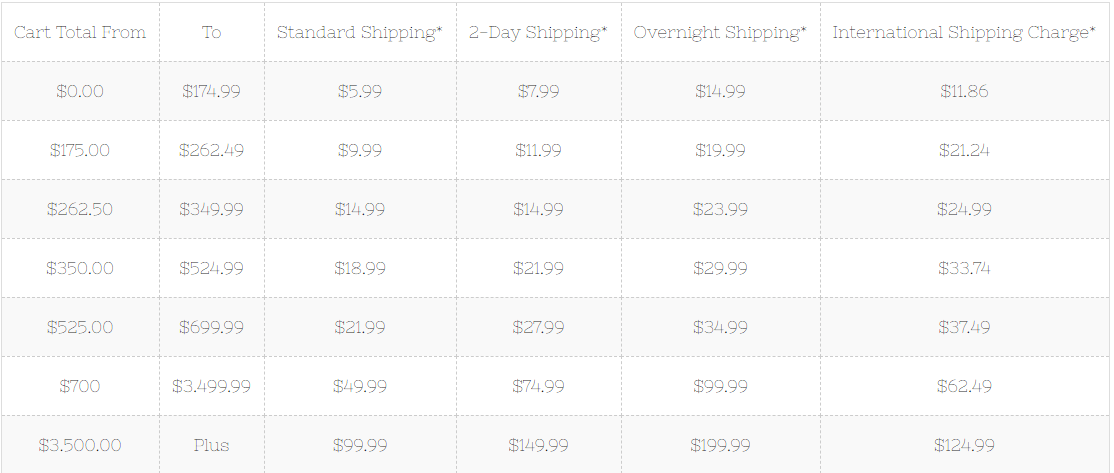Select the $199.99 overnight shipping price
This screenshot has height=473, width=1114.
pos(720,445)
